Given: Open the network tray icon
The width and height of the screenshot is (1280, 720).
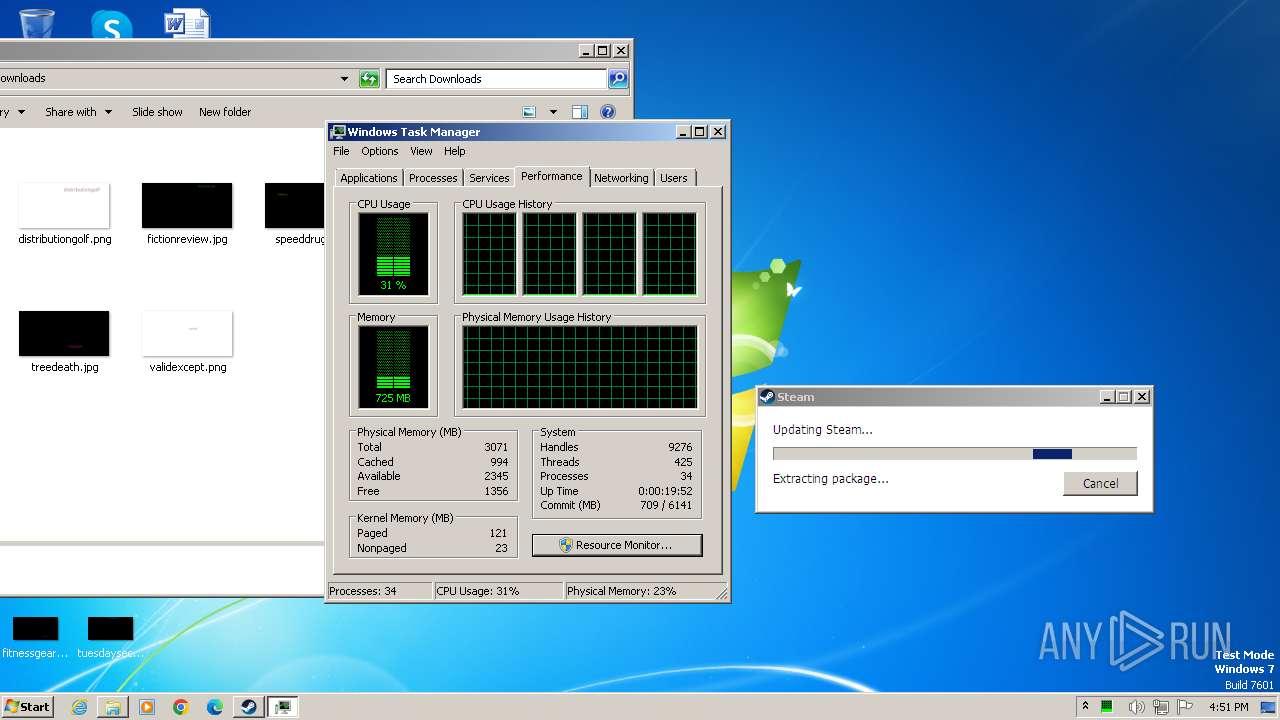Looking at the screenshot, I should pyautogui.click(x=1161, y=707).
